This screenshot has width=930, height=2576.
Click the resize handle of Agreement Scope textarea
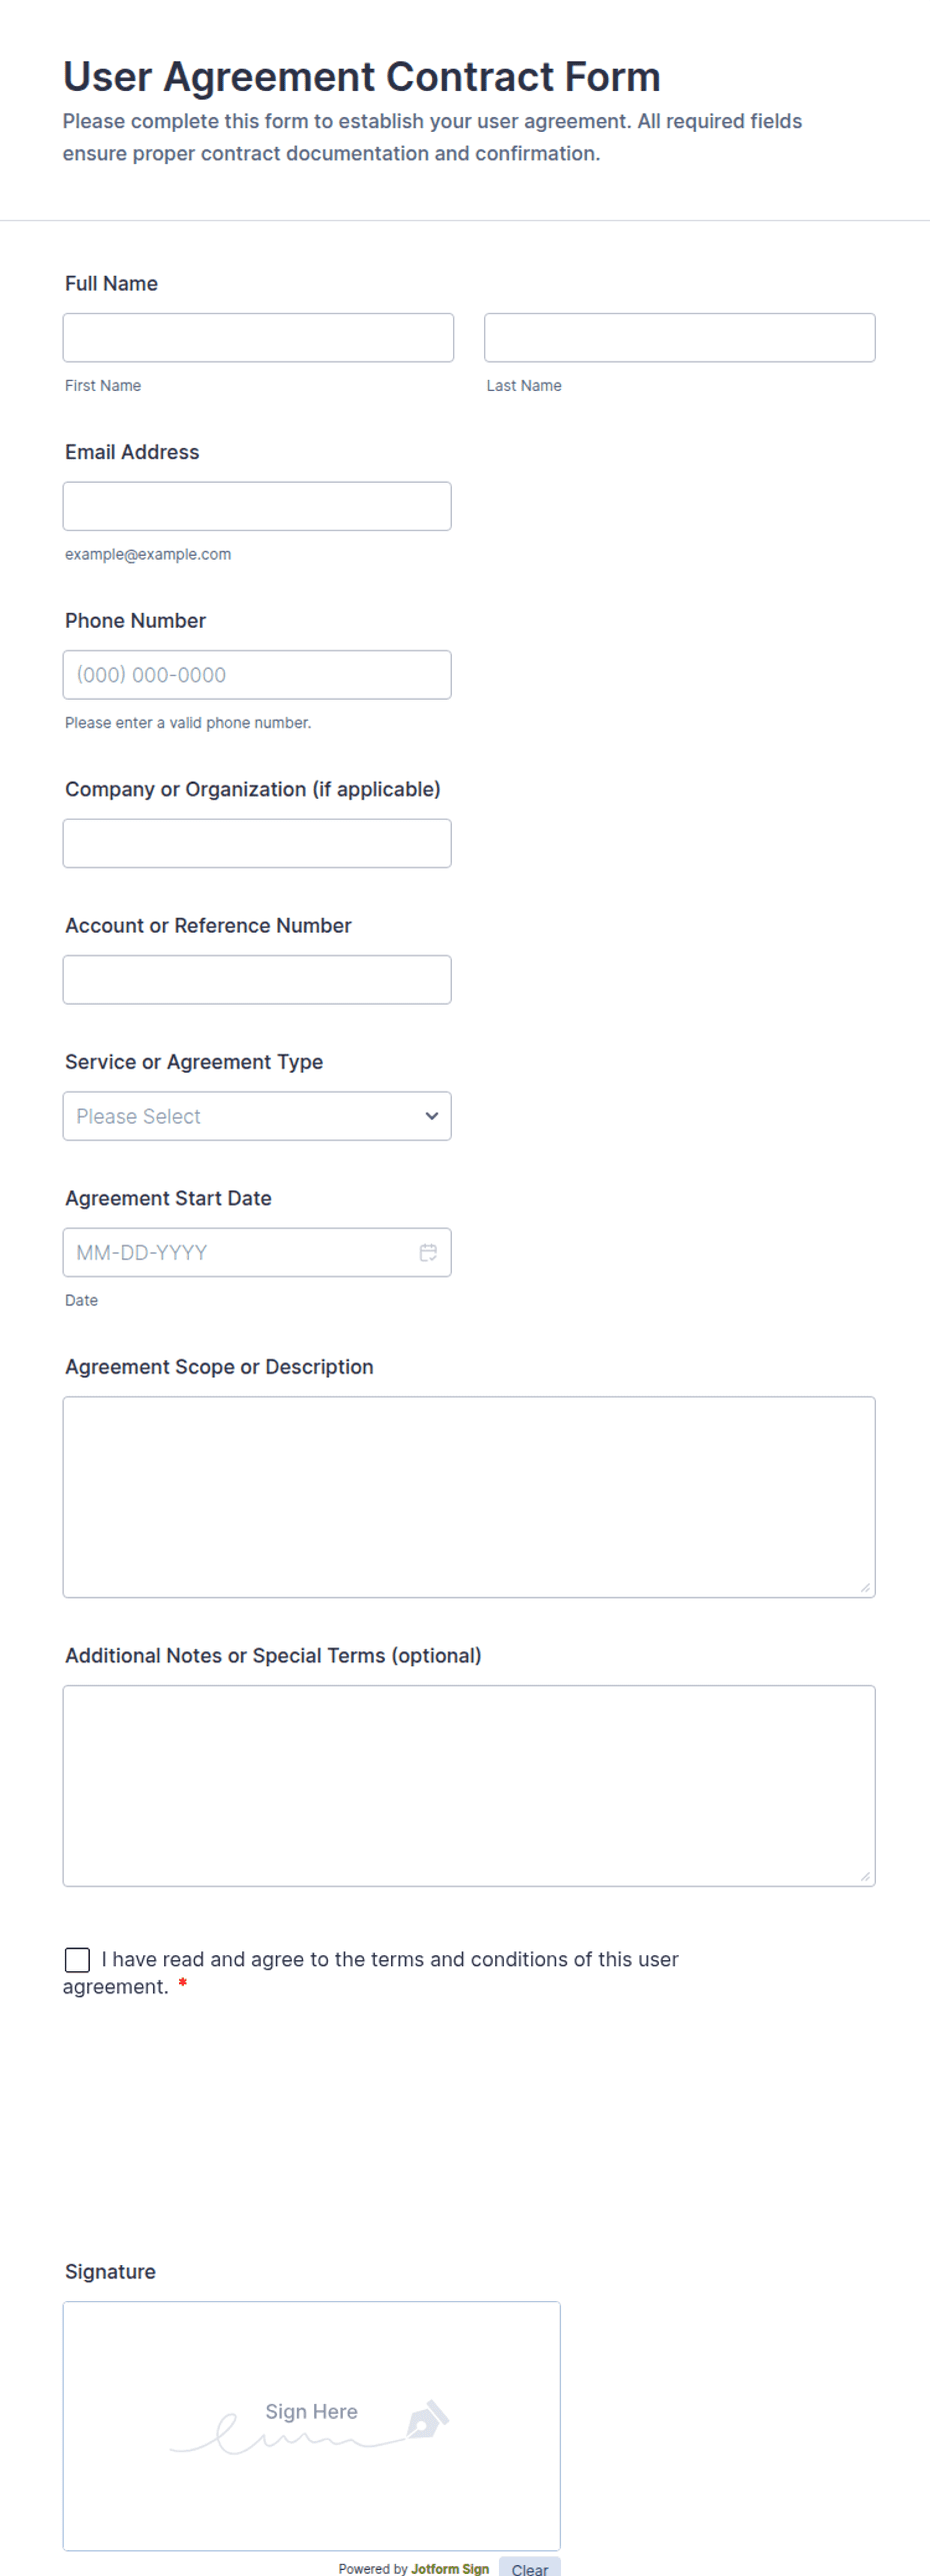[865, 1587]
